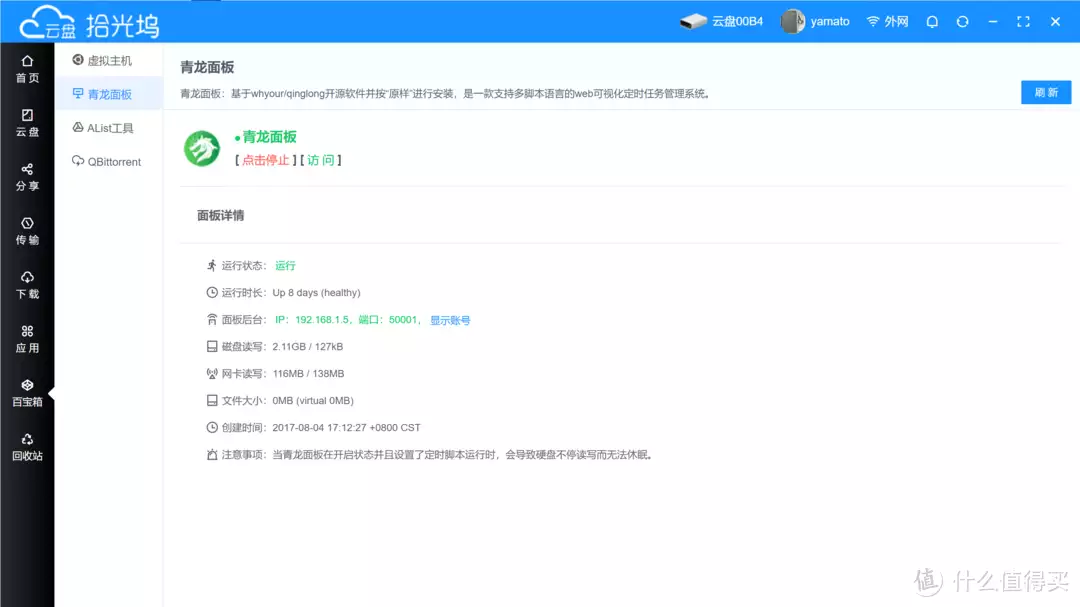Screen dimensions: 1080x607
Task: Click the Up 8 days (healthy) text
Action: point(316,293)
